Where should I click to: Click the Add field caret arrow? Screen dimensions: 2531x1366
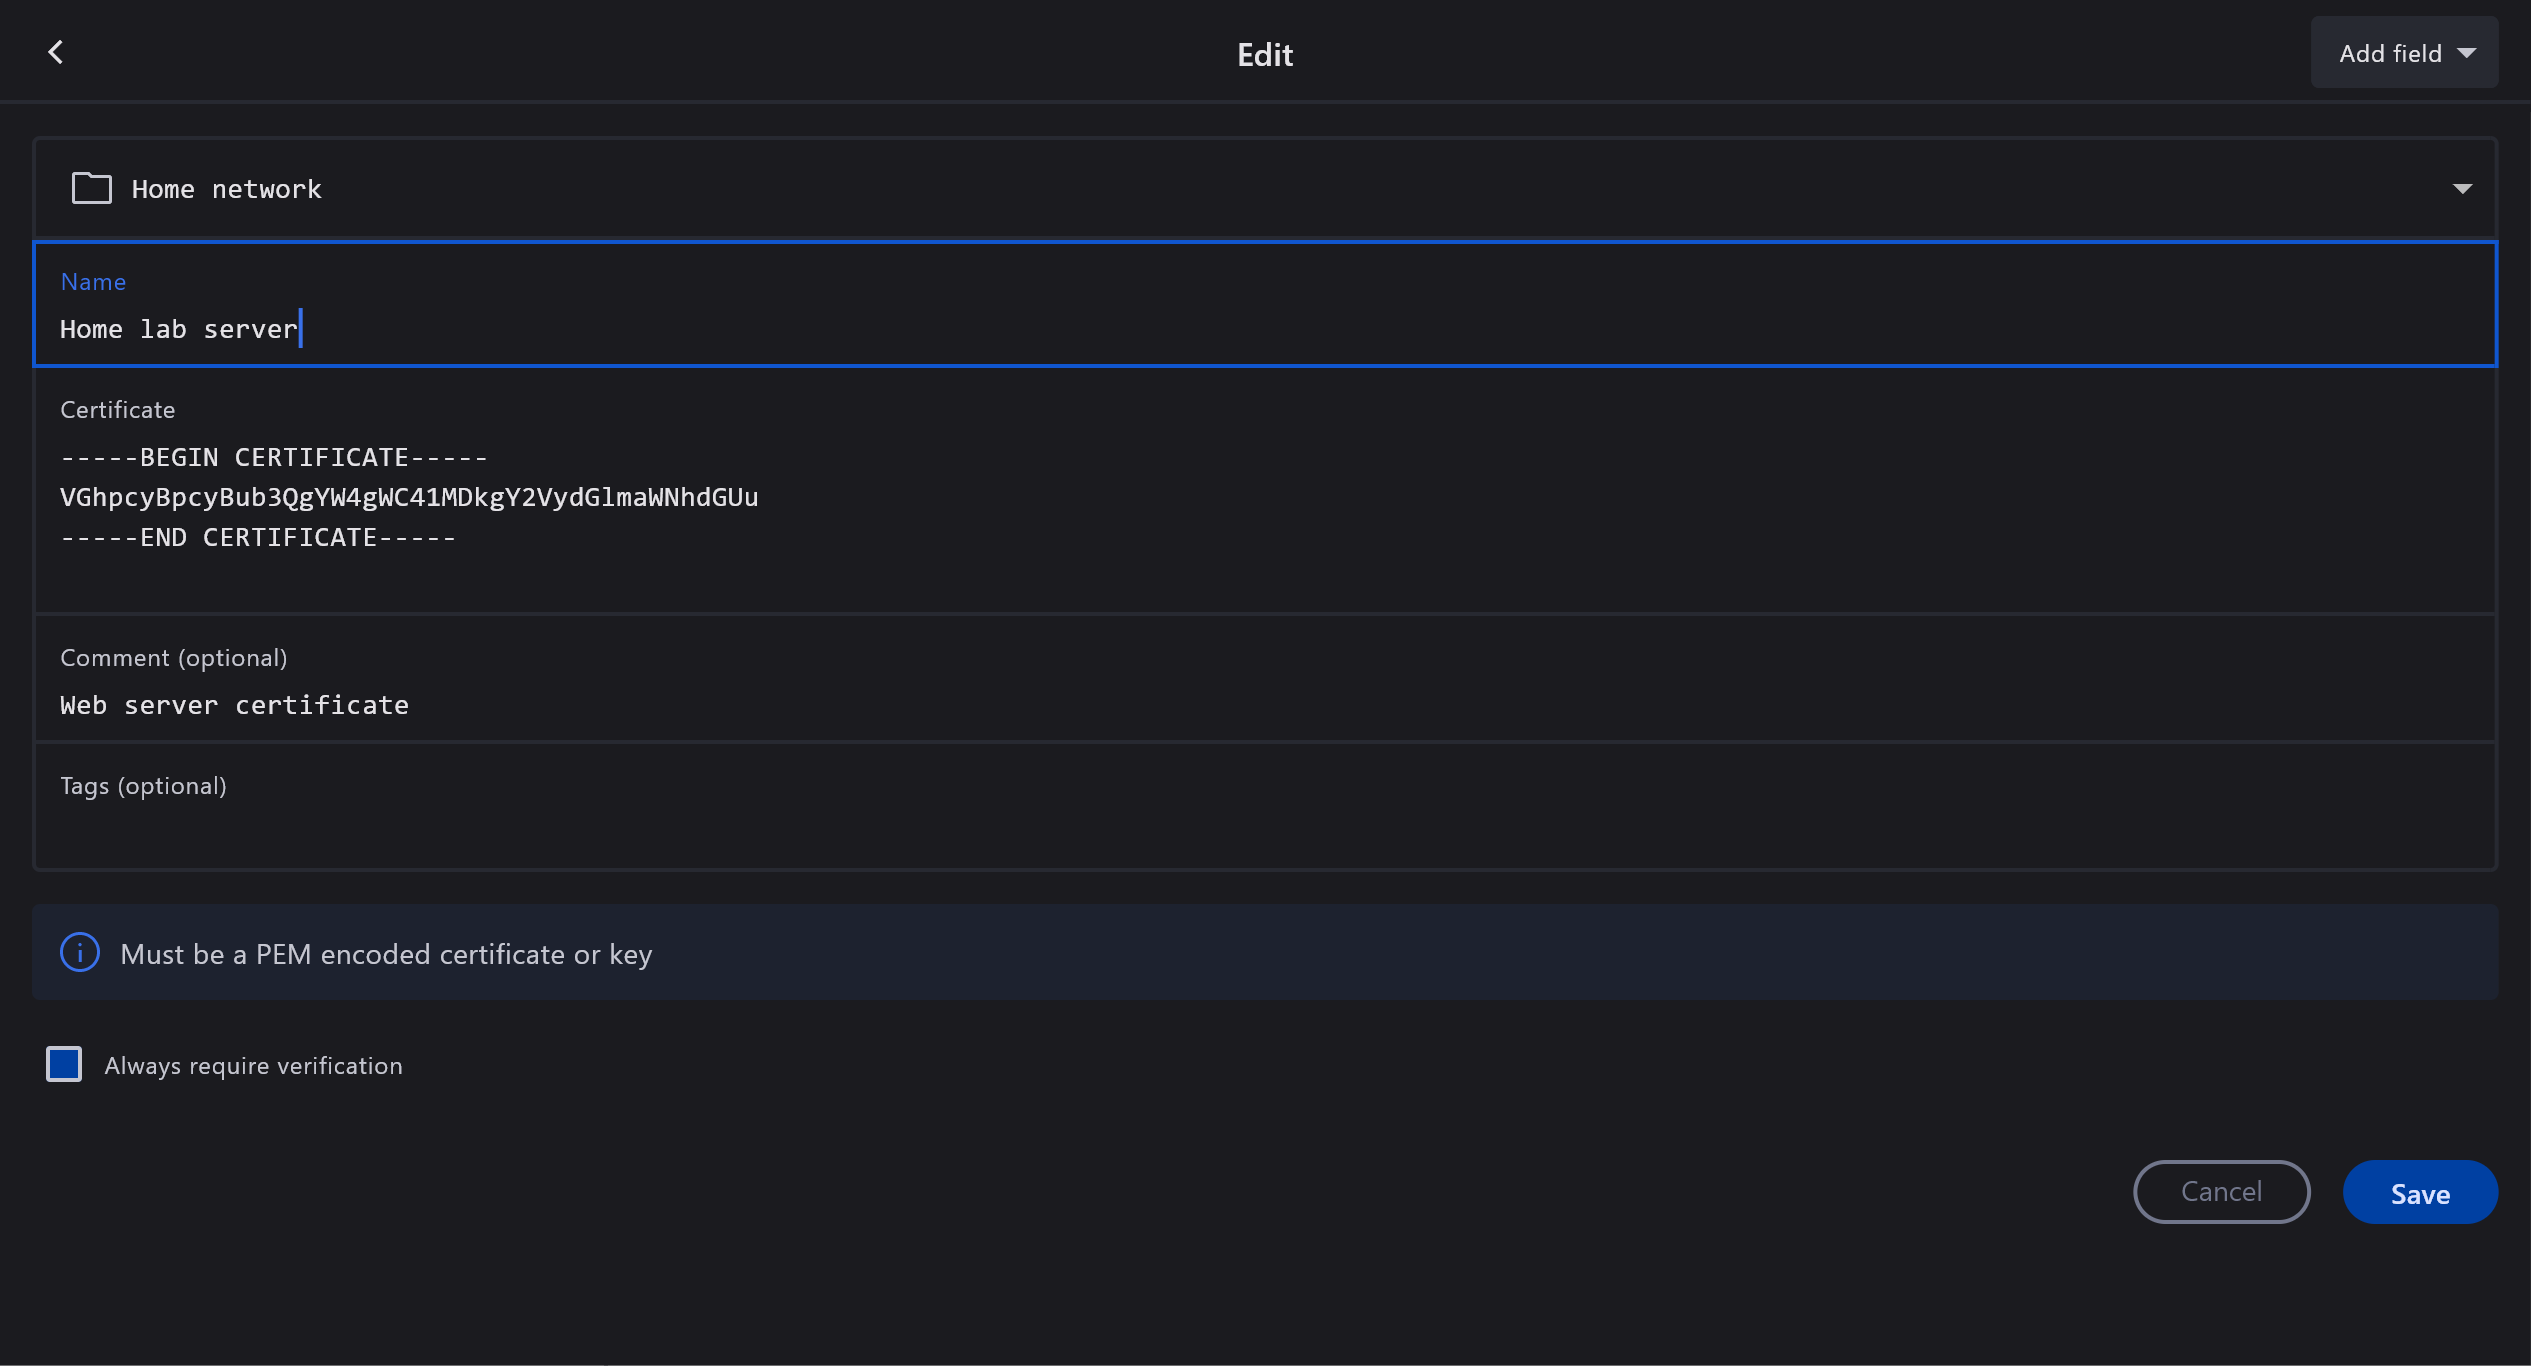coord(2468,53)
